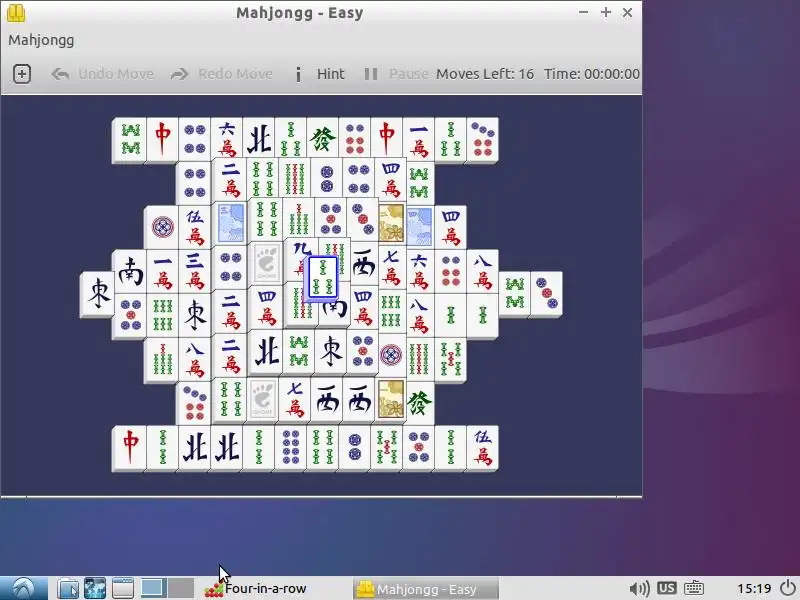Select the GNOME foot tile left of 九萬

(x=266, y=263)
